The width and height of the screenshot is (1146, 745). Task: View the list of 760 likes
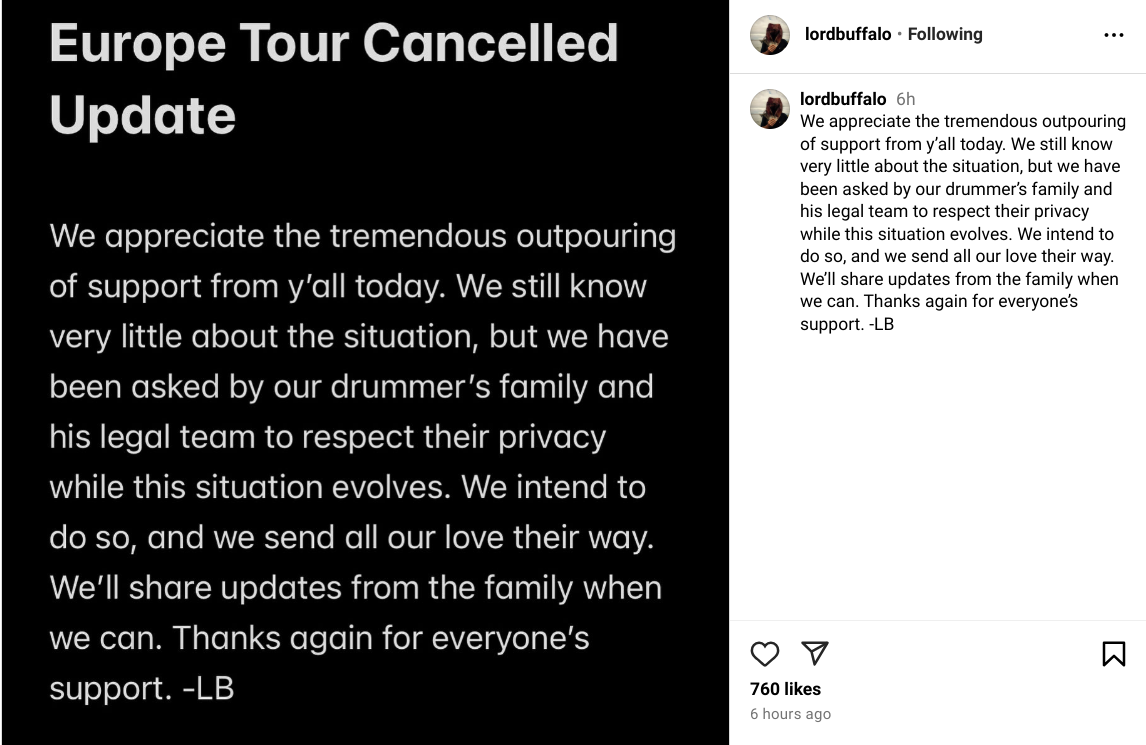coord(785,689)
